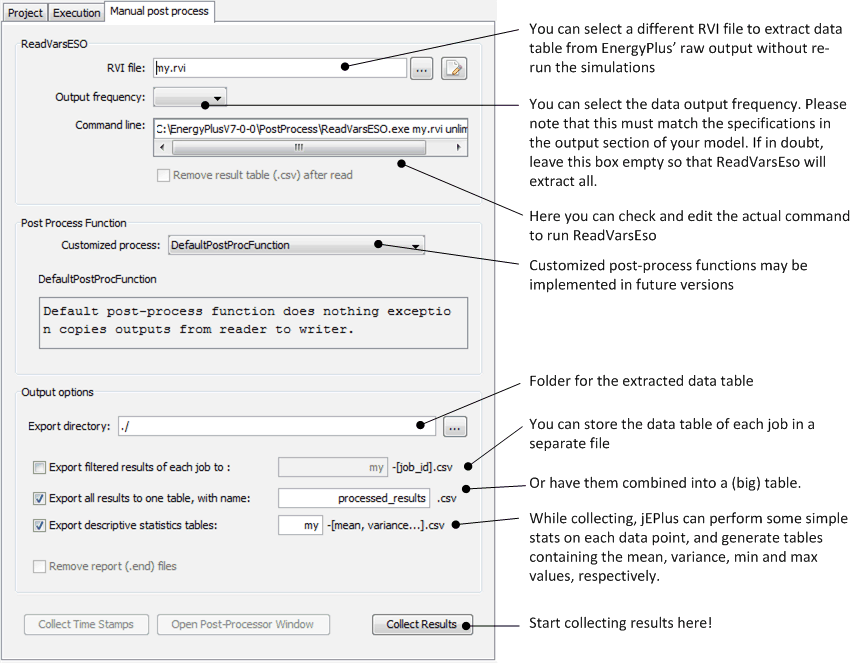Select the Manual post process tab
The width and height of the screenshot is (855, 664).
click(159, 11)
